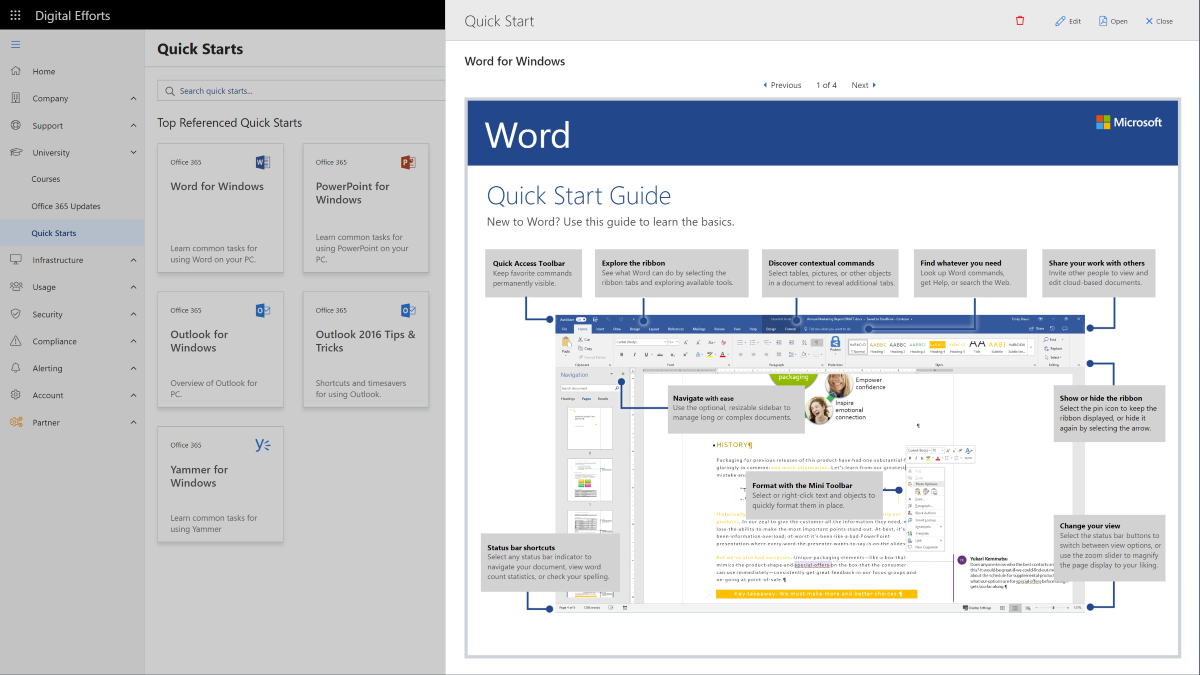Click the Infrastructure monitor icon in the sidebar

tap(15, 260)
